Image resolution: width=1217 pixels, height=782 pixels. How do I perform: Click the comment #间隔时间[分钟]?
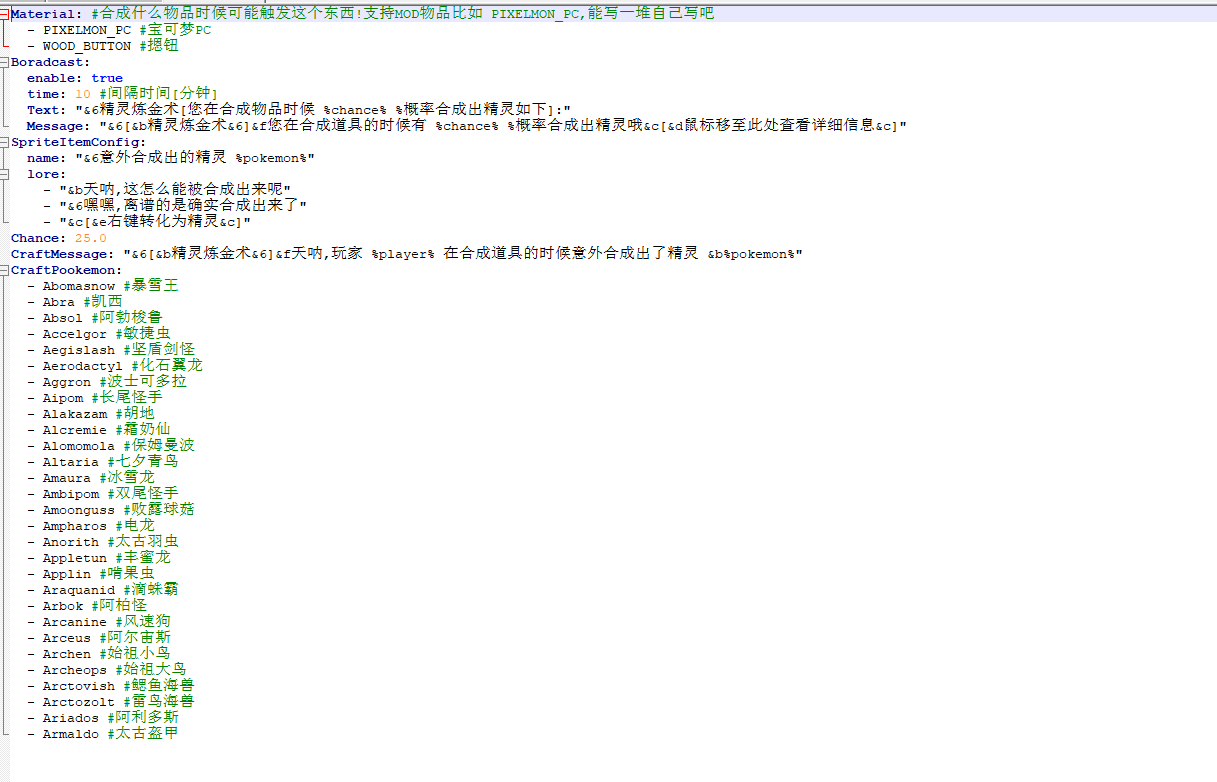coord(158,94)
